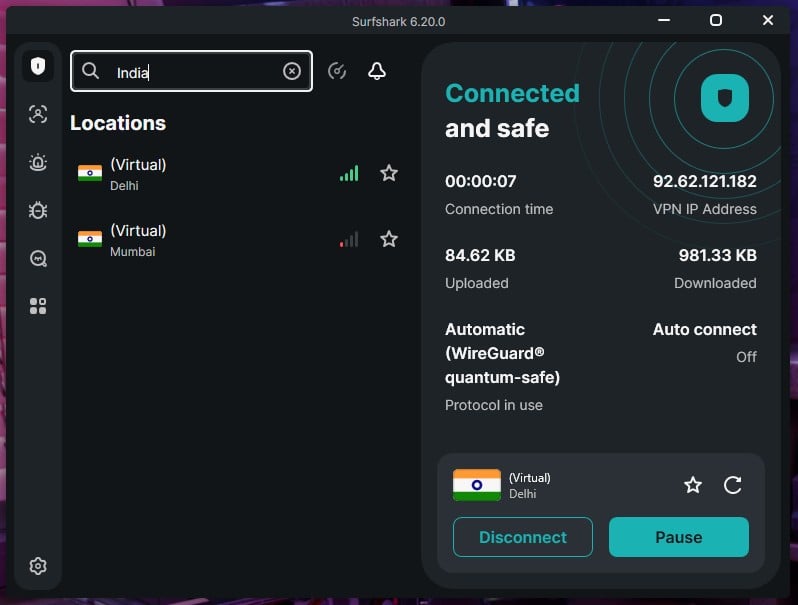Reconnect using the rotate arrow icon
Image resolution: width=798 pixels, height=605 pixels.
pos(732,485)
